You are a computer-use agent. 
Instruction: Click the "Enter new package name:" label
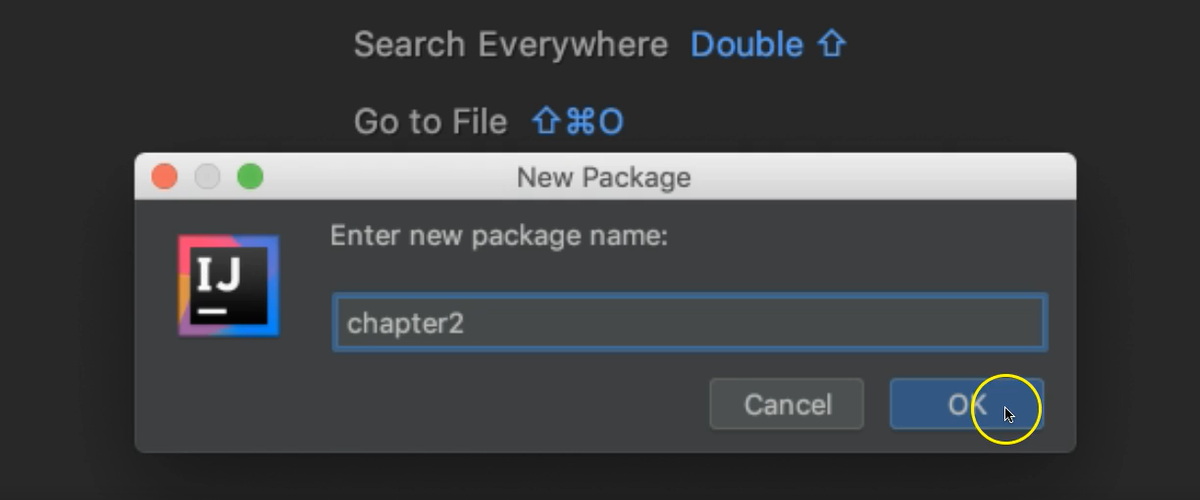pos(499,236)
